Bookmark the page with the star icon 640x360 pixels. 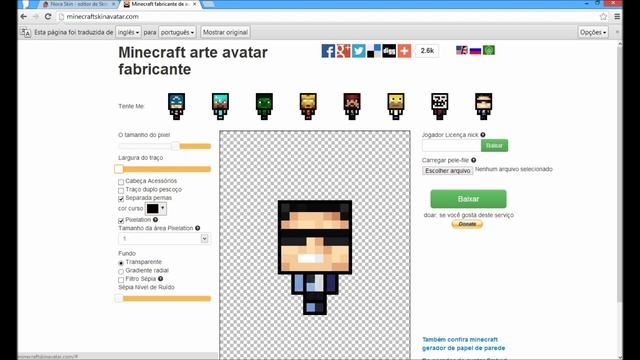point(603,17)
